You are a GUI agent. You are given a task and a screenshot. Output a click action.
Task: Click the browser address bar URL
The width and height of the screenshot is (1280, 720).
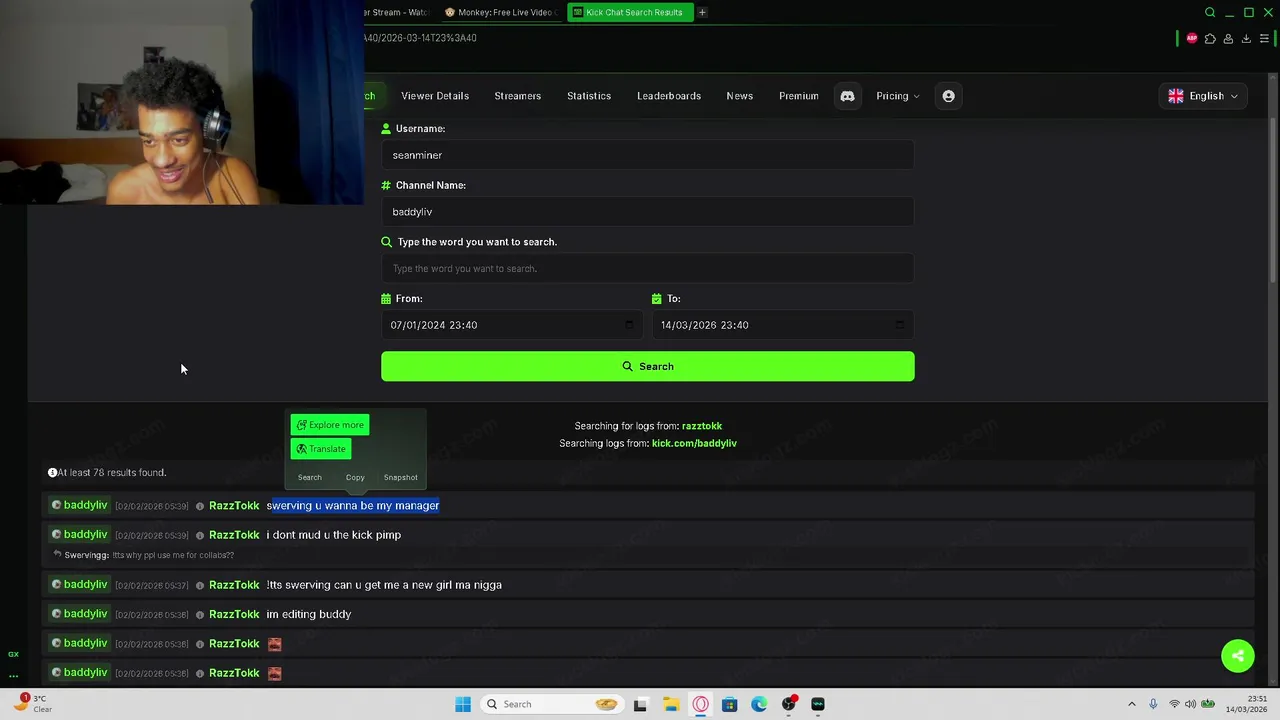point(420,38)
